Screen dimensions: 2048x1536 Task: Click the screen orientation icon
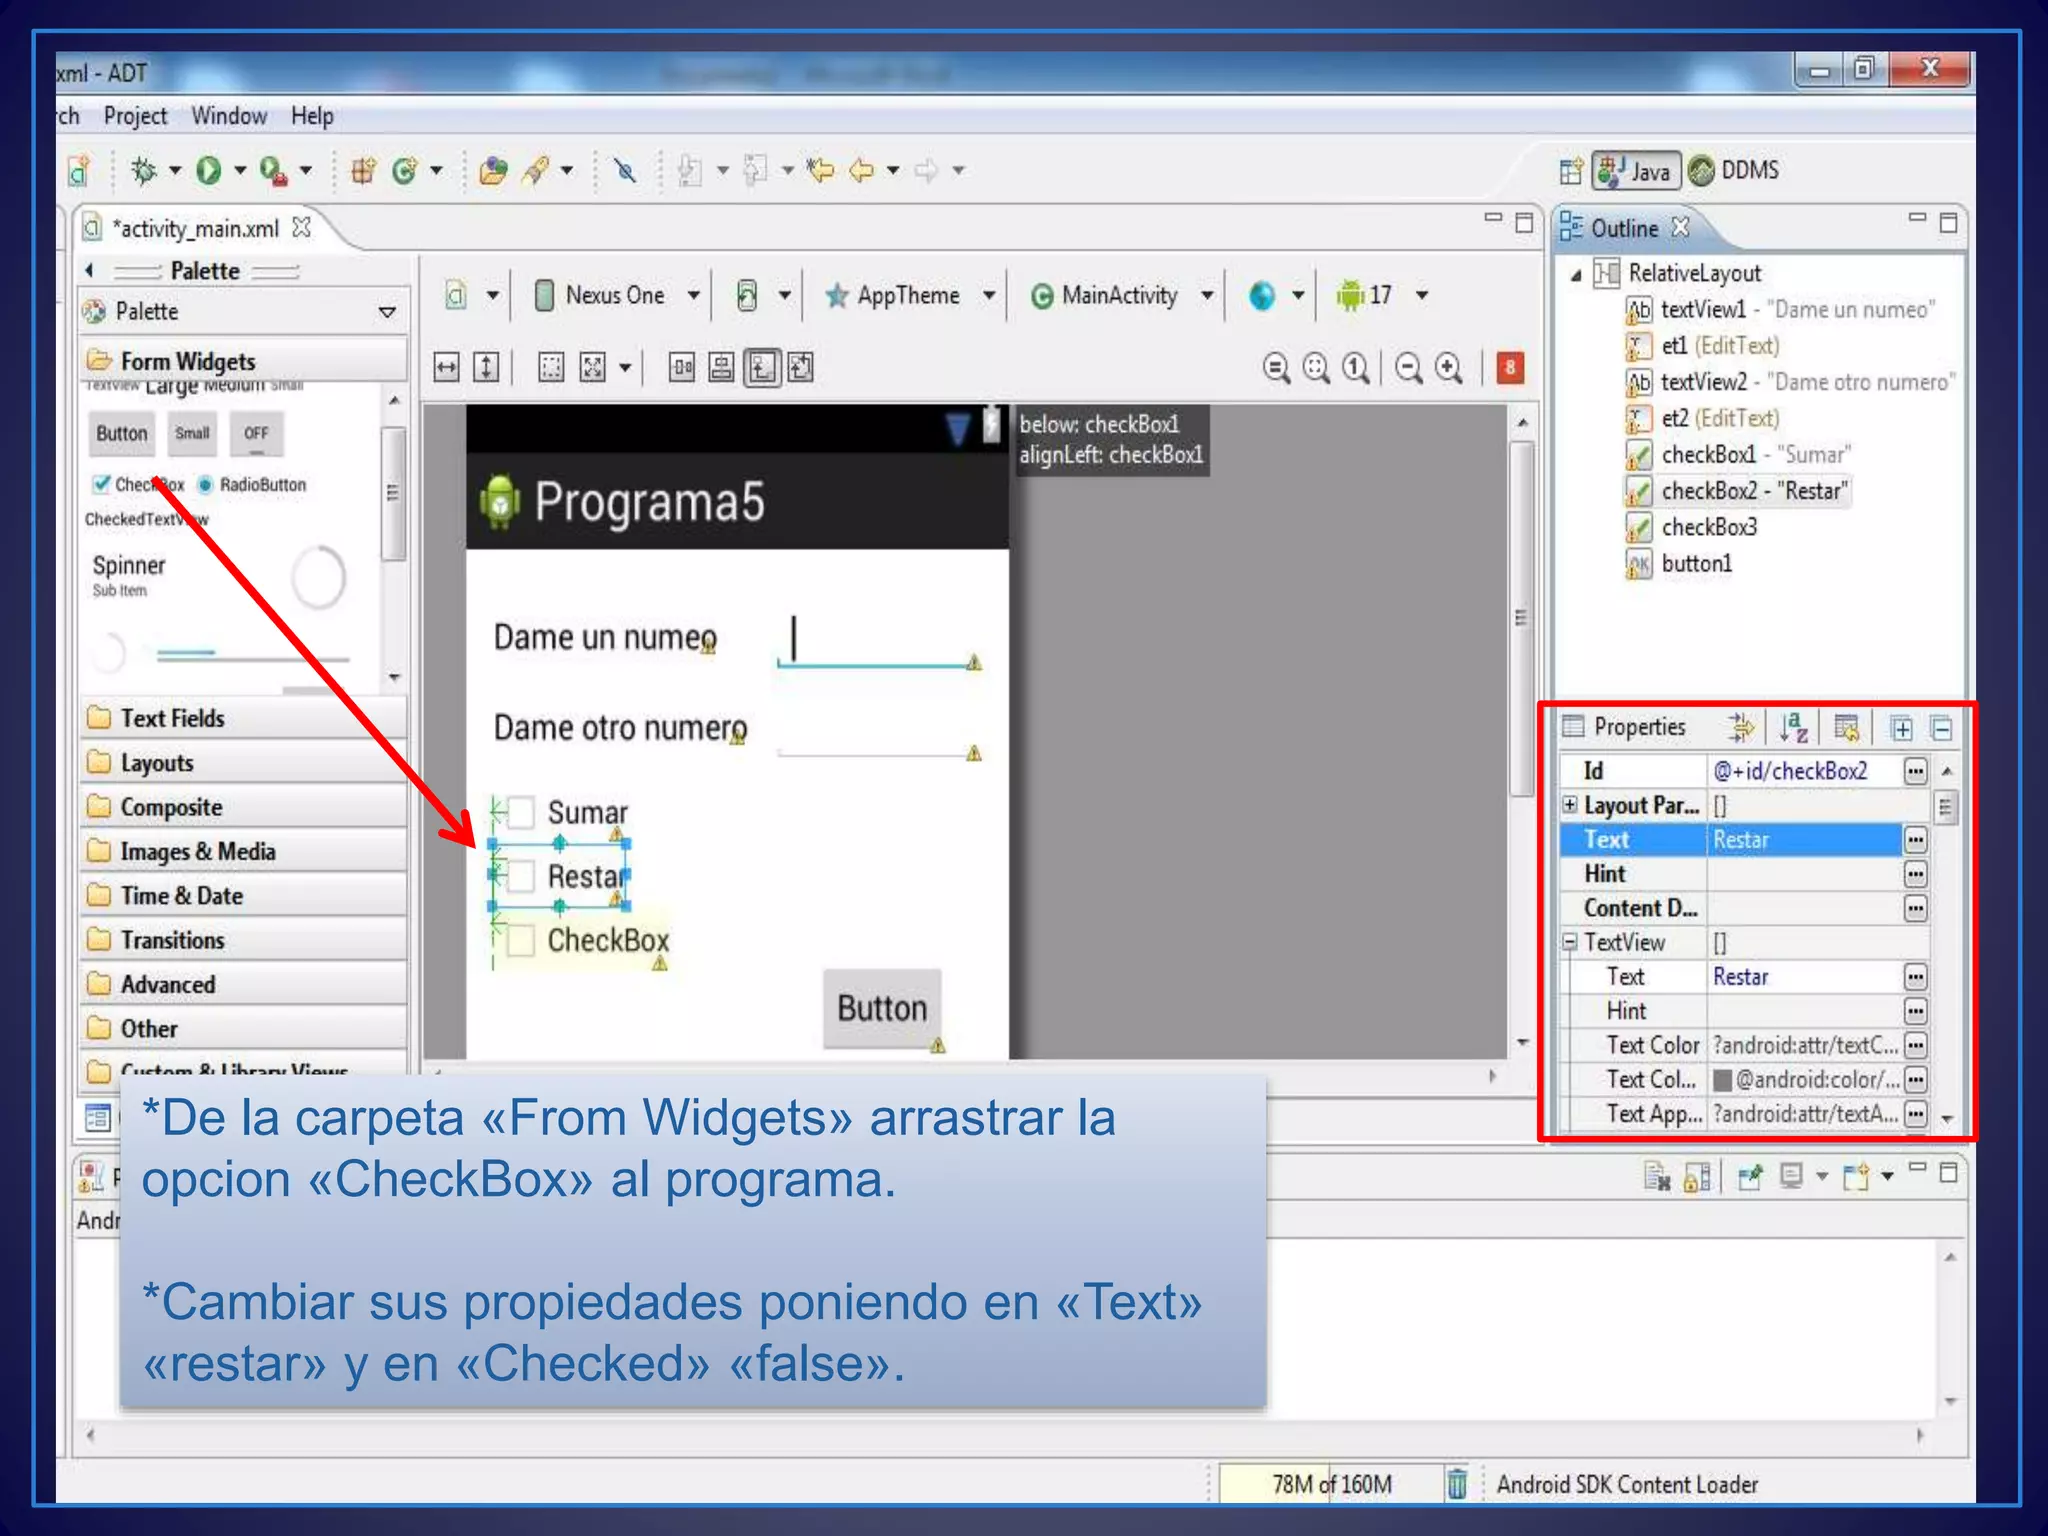click(x=747, y=296)
